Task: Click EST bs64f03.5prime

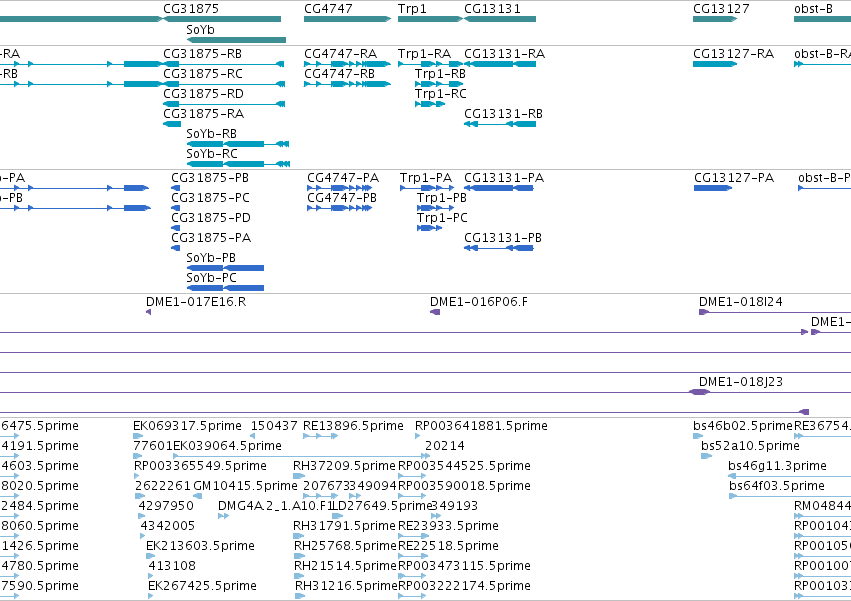Action: (x=790, y=496)
